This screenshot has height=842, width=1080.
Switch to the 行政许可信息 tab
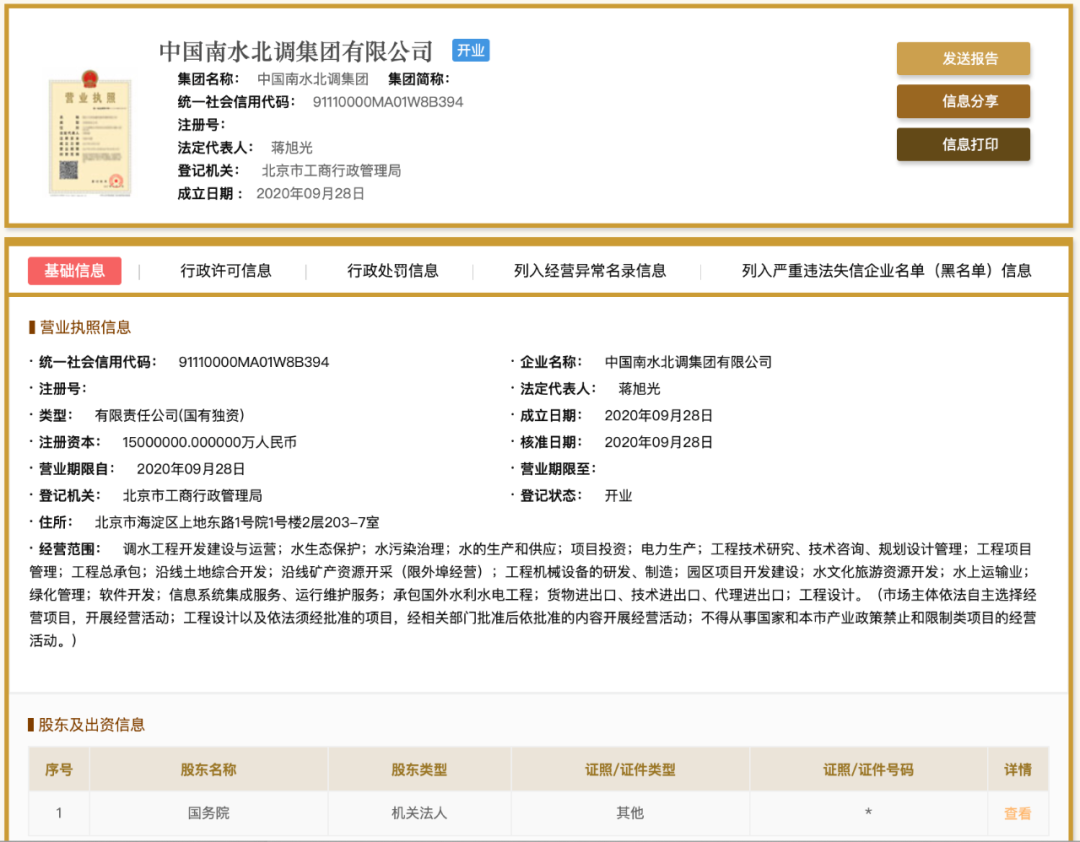tap(226, 271)
